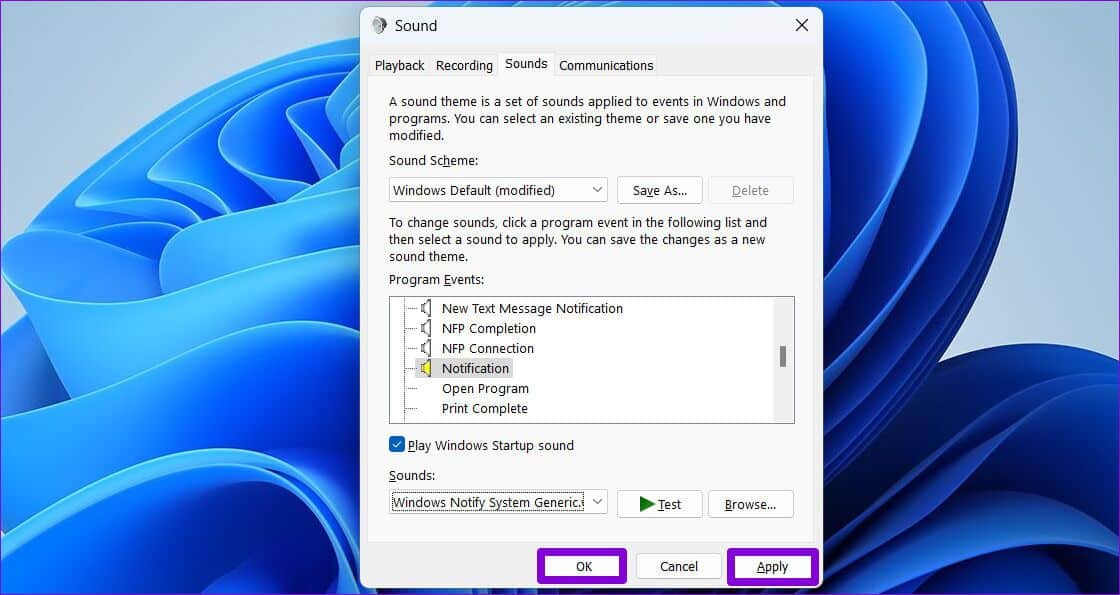Click the speaker icon beside New Text Message Notification
Image resolution: width=1120 pixels, height=595 pixels.
tap(426, 308)
